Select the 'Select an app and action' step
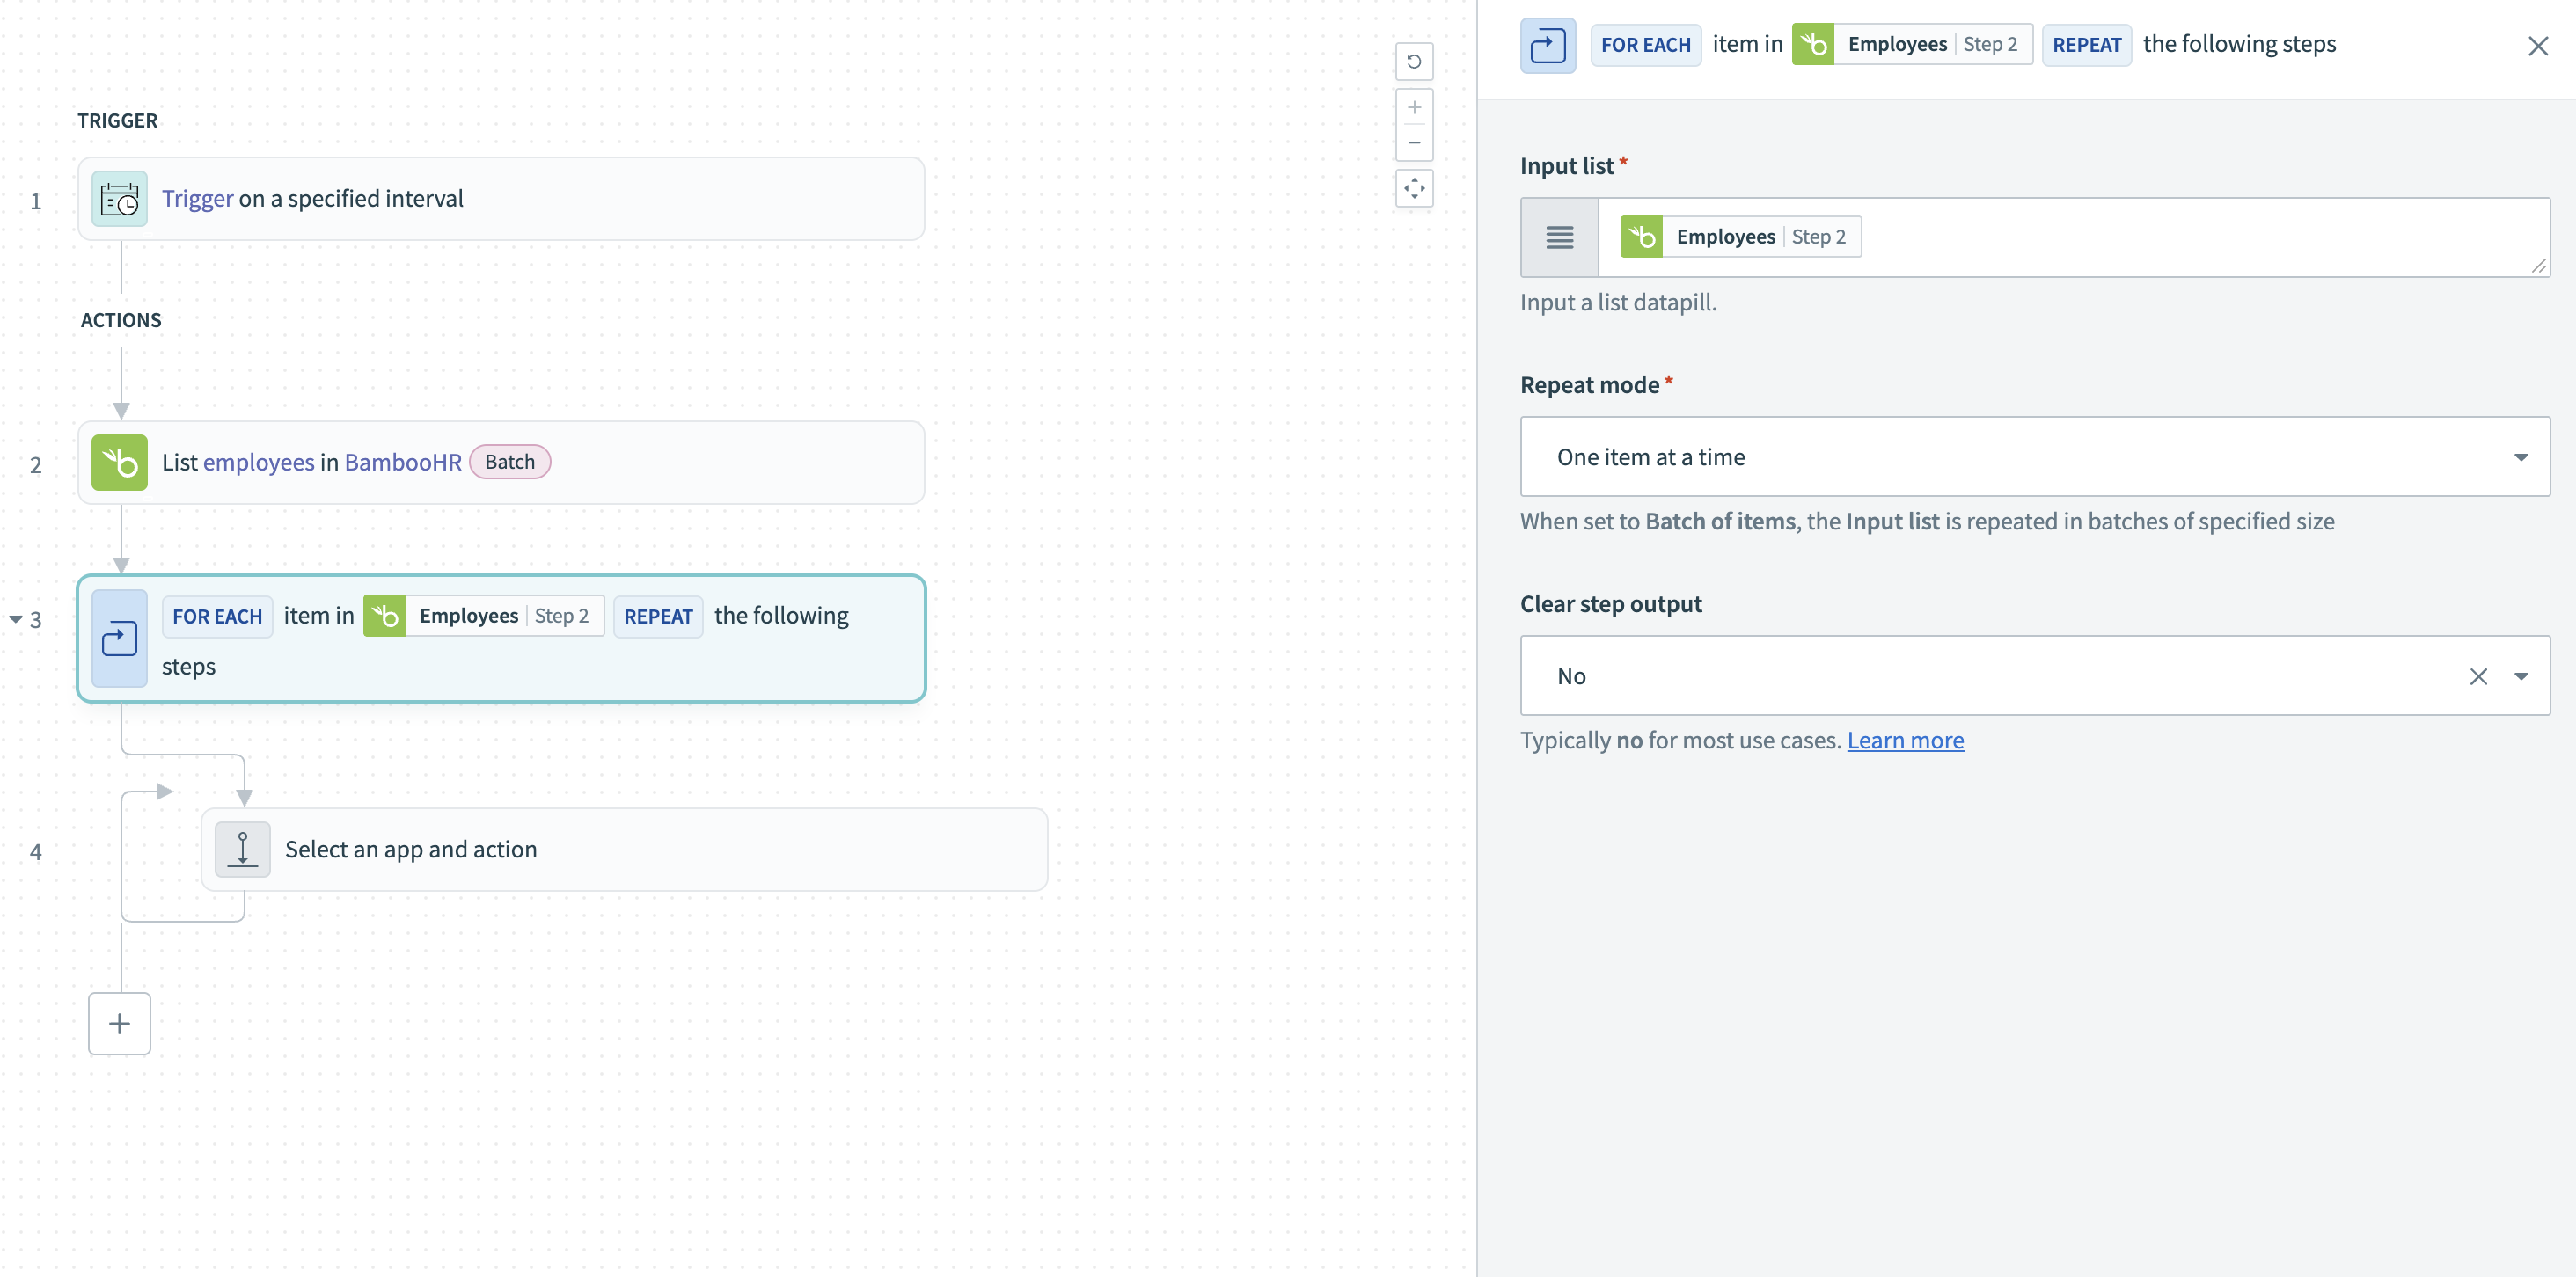The image size is (2576, 1277). (624, 849)
